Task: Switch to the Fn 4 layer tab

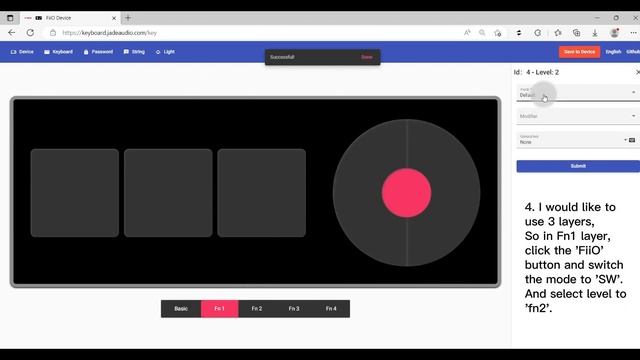Action: click(x=331, y=309)
